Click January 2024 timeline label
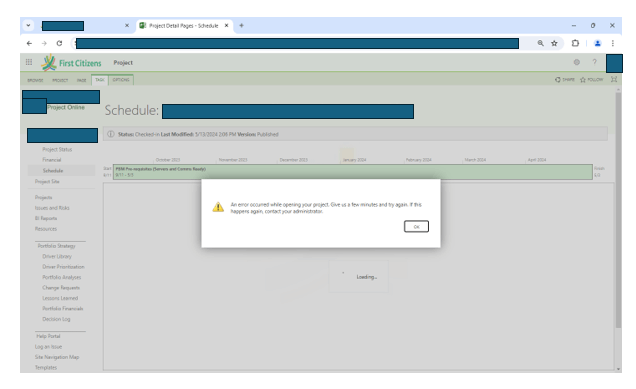Image resolution: width=636 pixels, height=389 pixels. coord(354,160)
